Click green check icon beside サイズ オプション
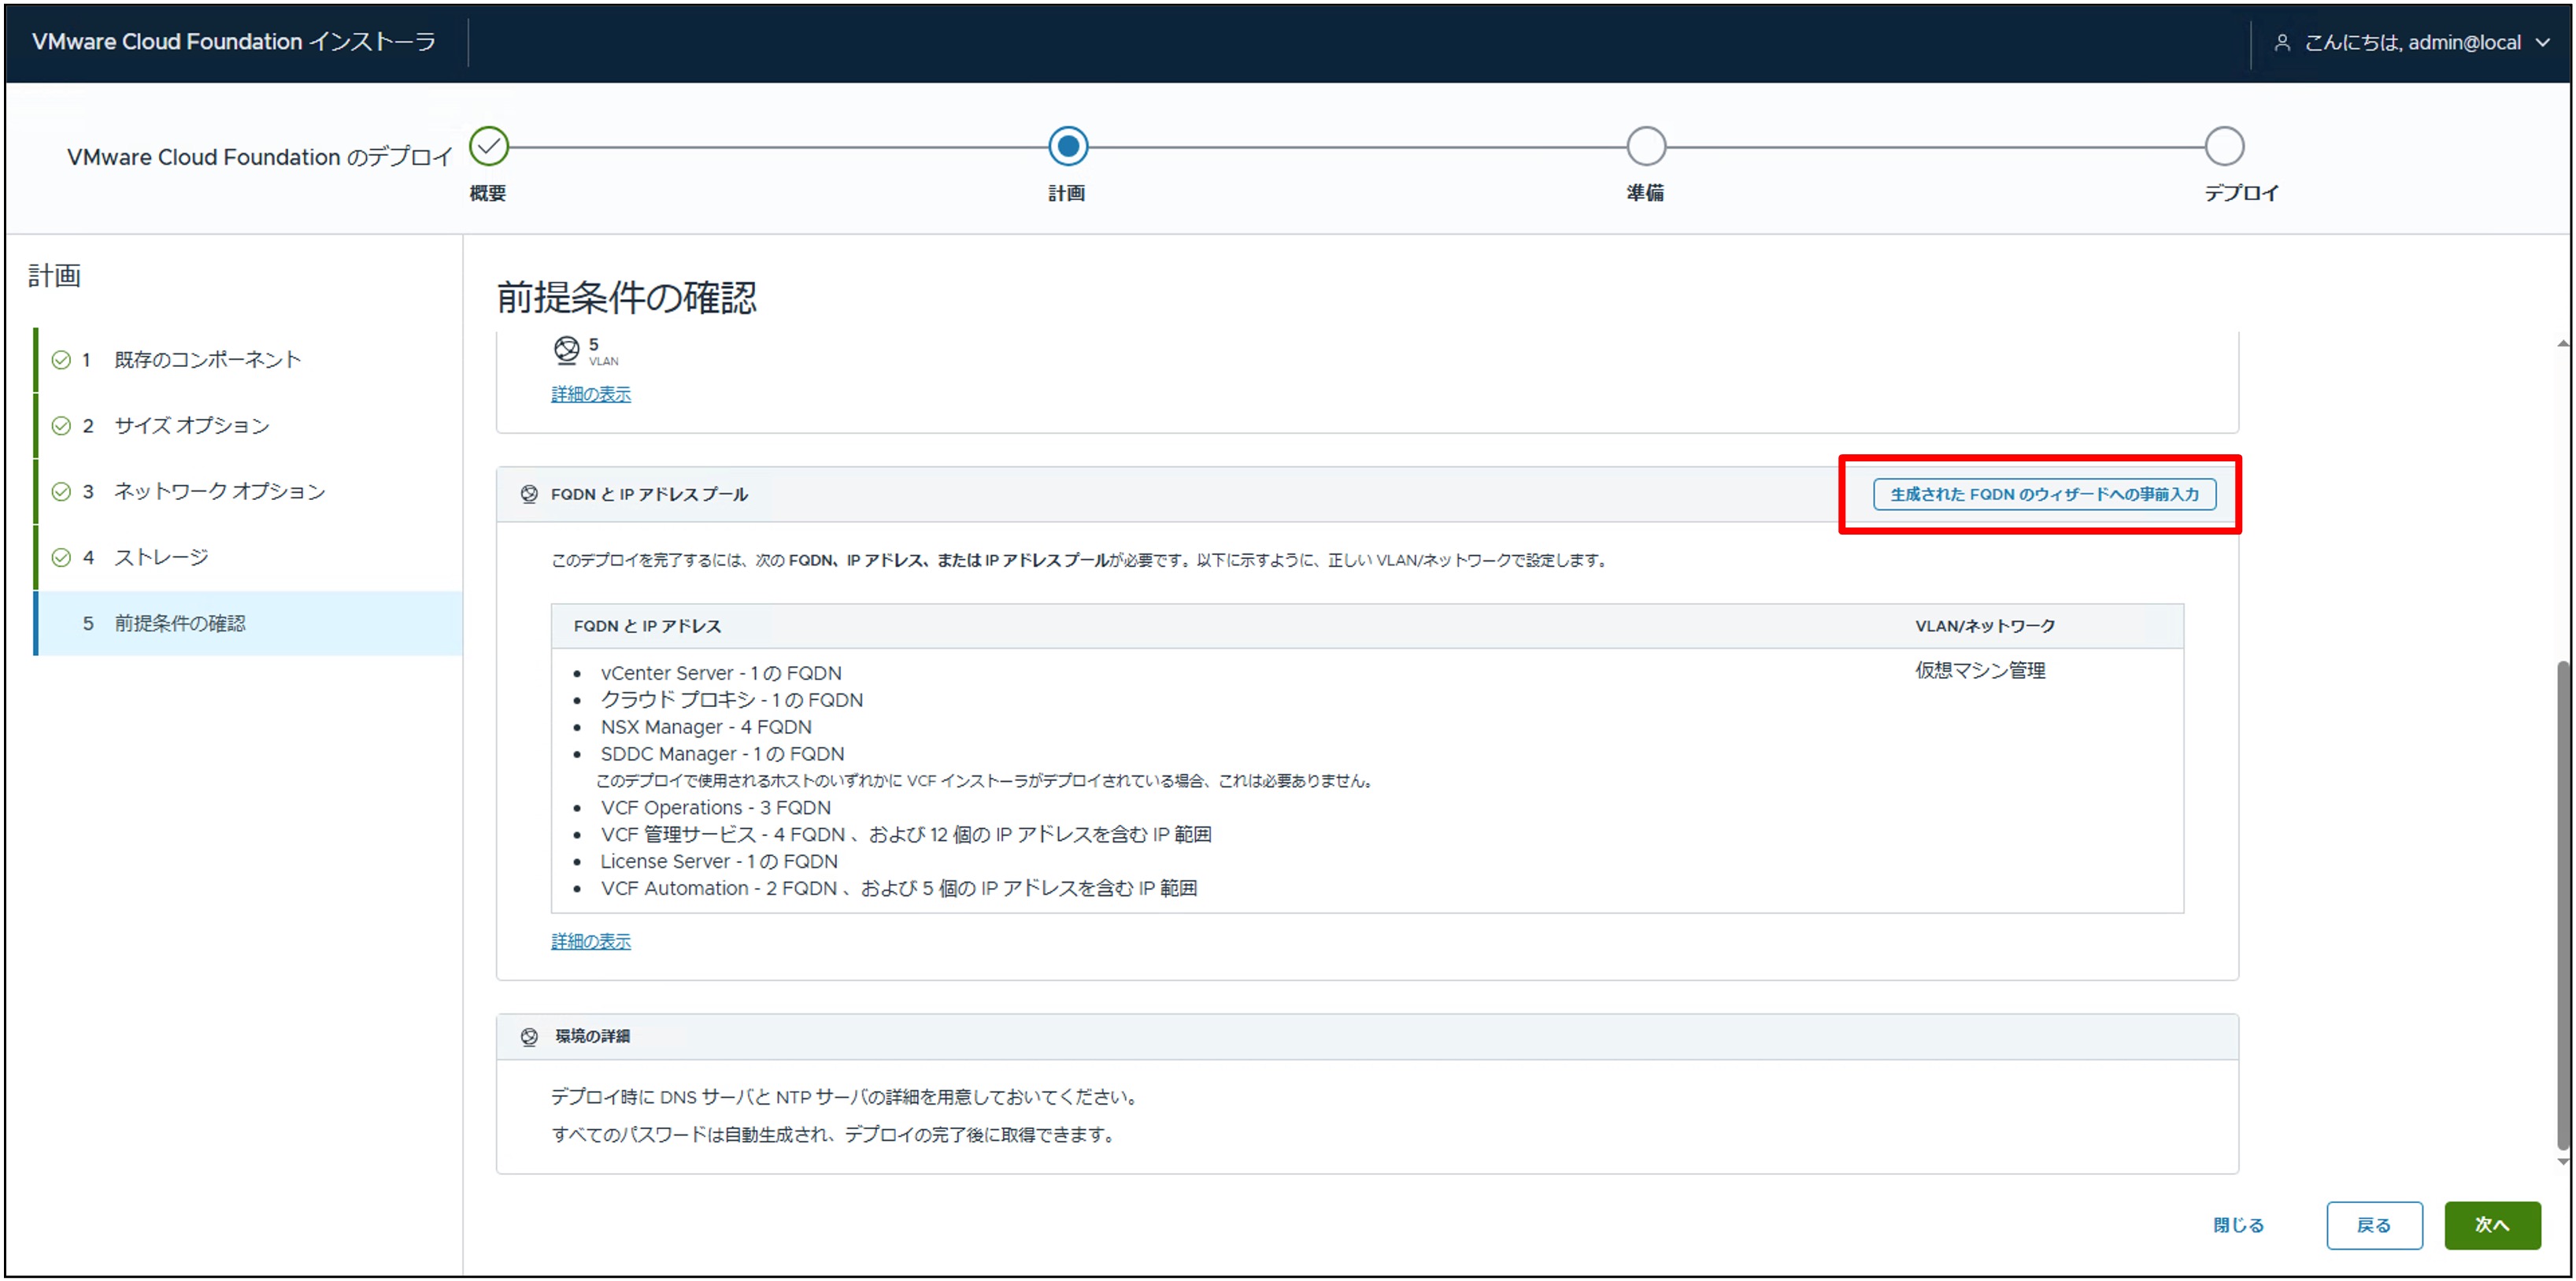 [61, 426]
